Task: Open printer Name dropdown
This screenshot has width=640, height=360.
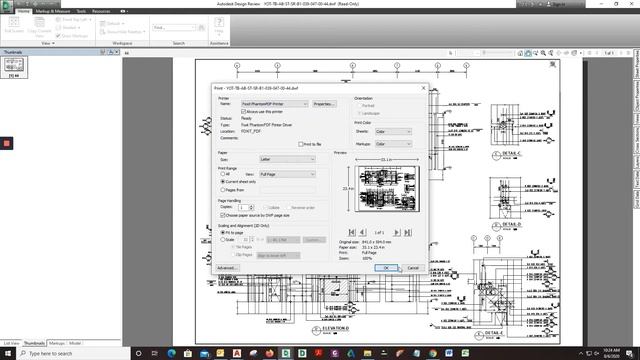Action: tap(274, 104)
